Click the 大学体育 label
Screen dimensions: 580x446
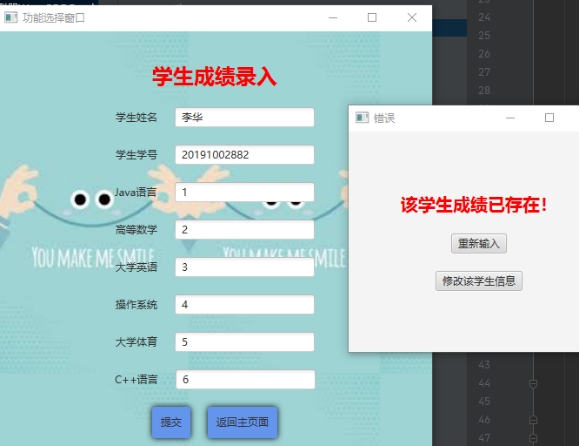click(x=136, y=342)
